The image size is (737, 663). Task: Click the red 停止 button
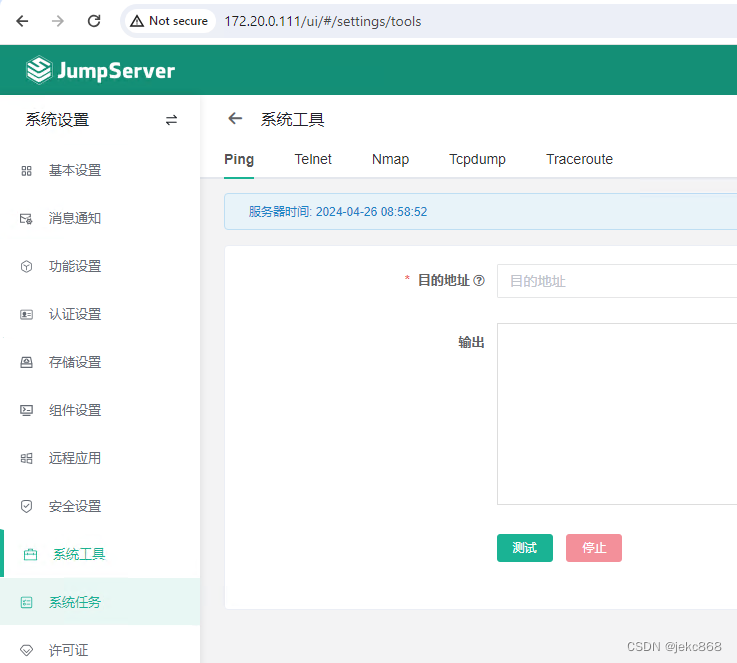594,548
